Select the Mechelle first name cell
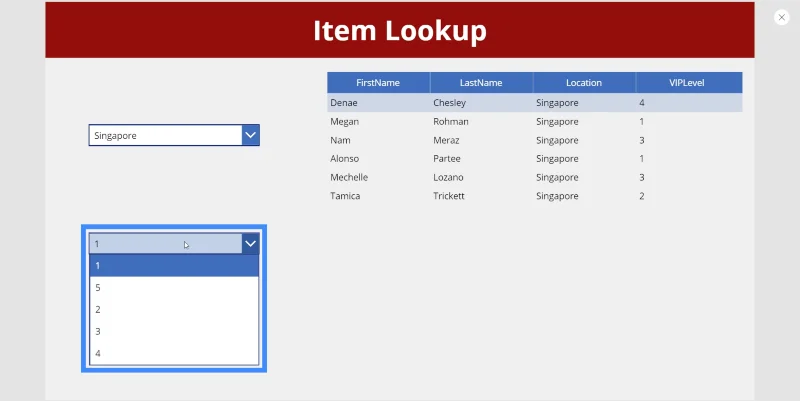Screen dimensions: 800x401 pyautogui.click(x=349, y=178)
